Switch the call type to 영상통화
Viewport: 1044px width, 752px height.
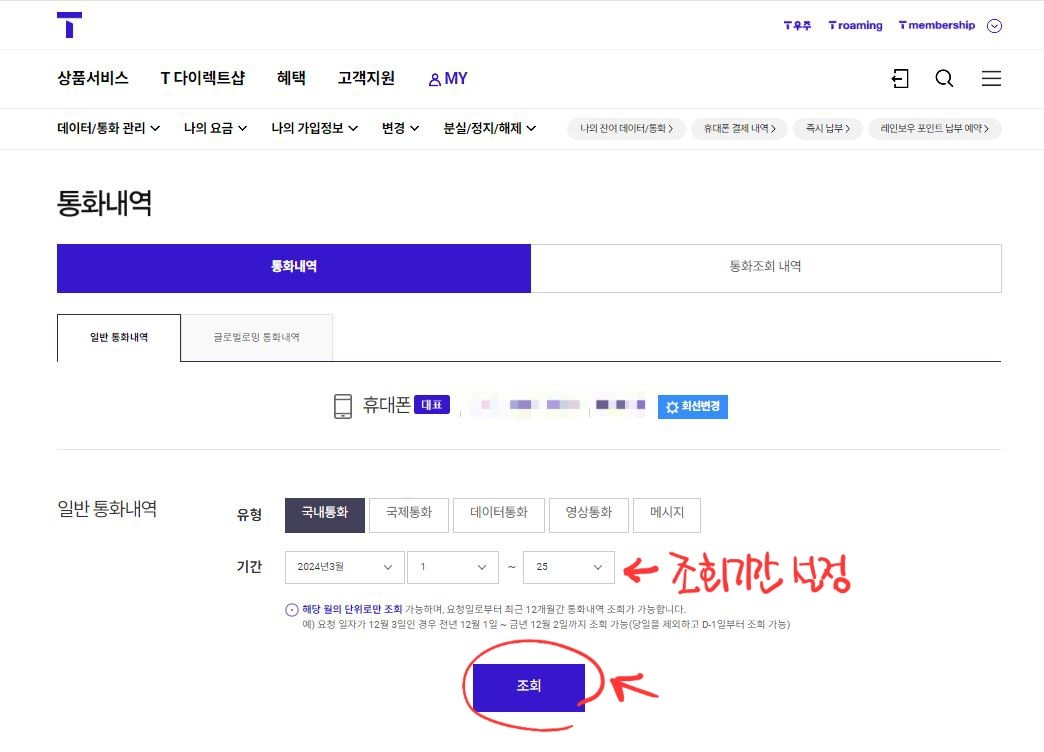588,515
